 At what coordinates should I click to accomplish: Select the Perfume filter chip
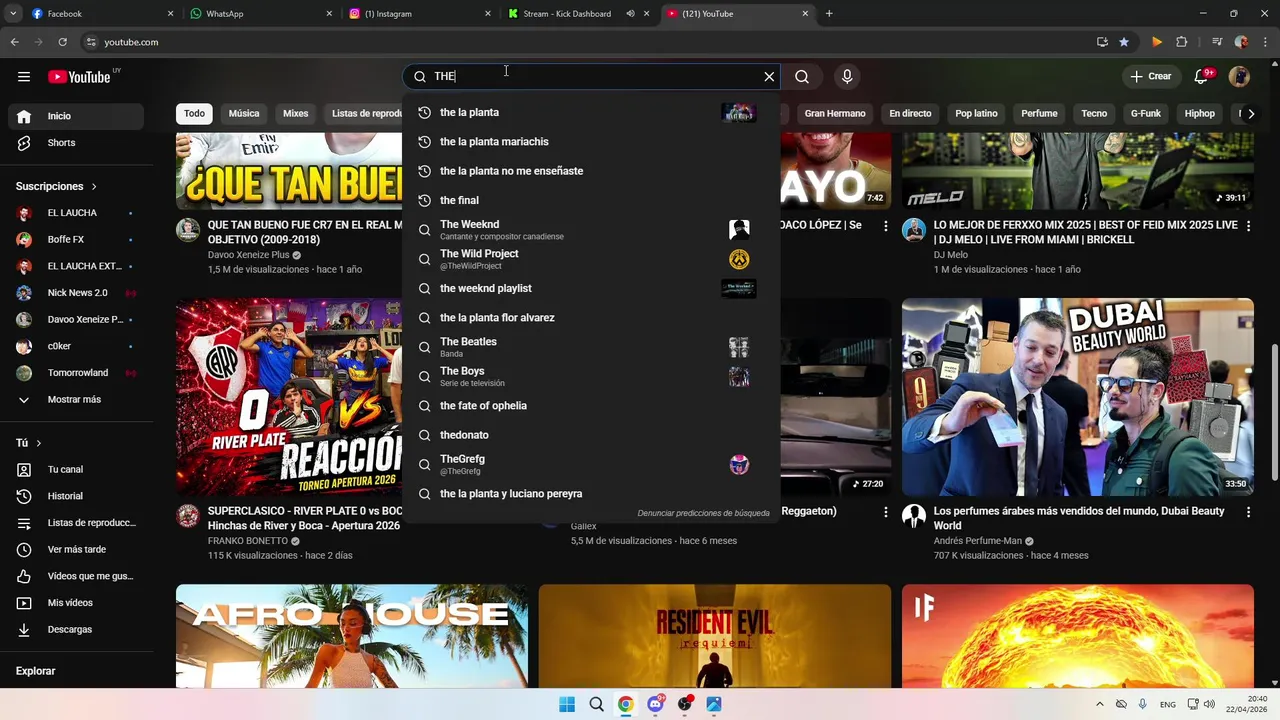click(1039, 114)
